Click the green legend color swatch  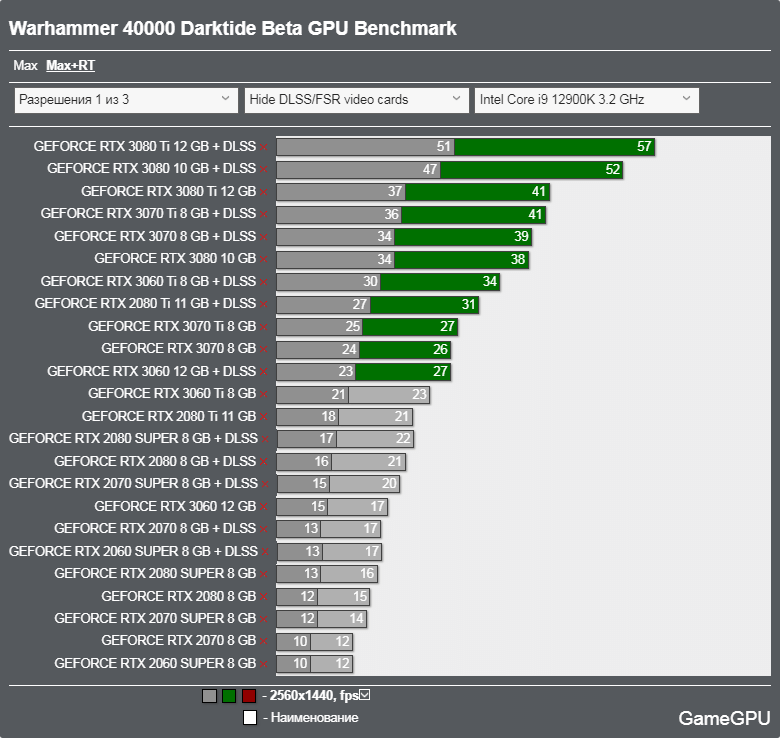(x=229, y=696)
